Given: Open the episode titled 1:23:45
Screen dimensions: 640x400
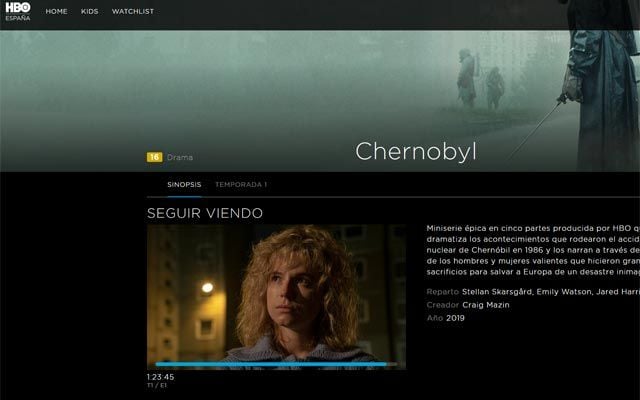Looking at the screenshot, I should [x=160, y=377].
